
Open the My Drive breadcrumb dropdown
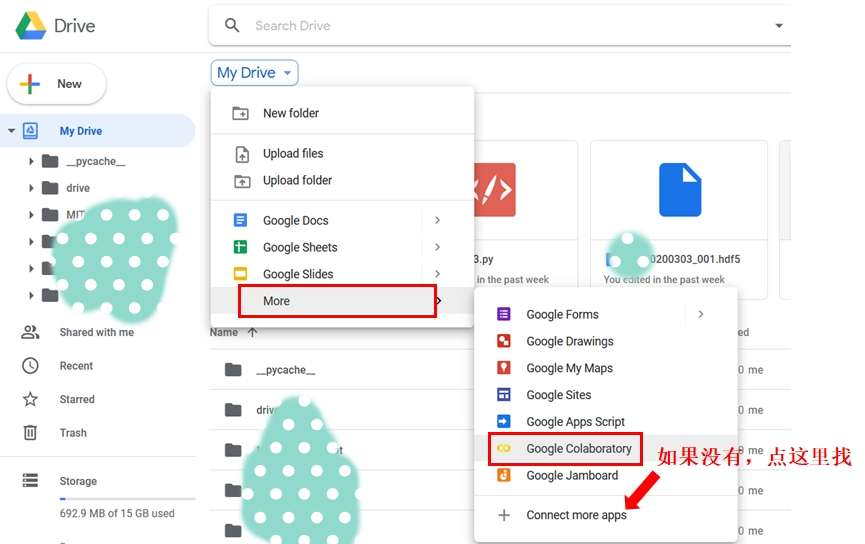coord(254,73)
